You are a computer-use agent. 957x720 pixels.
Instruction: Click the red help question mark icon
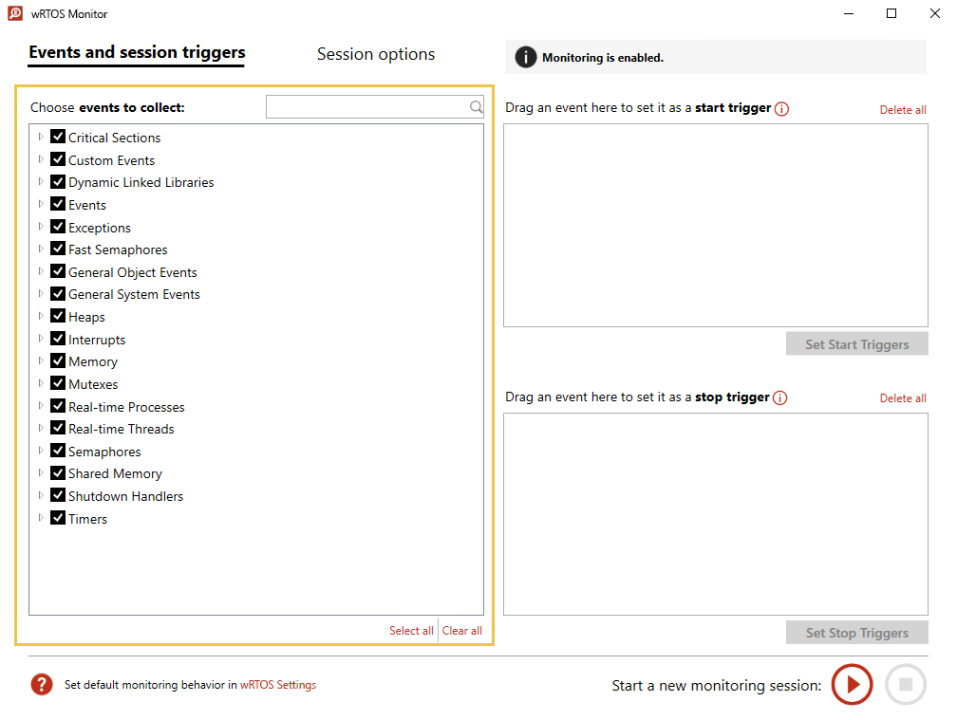(x=41, y=685)
